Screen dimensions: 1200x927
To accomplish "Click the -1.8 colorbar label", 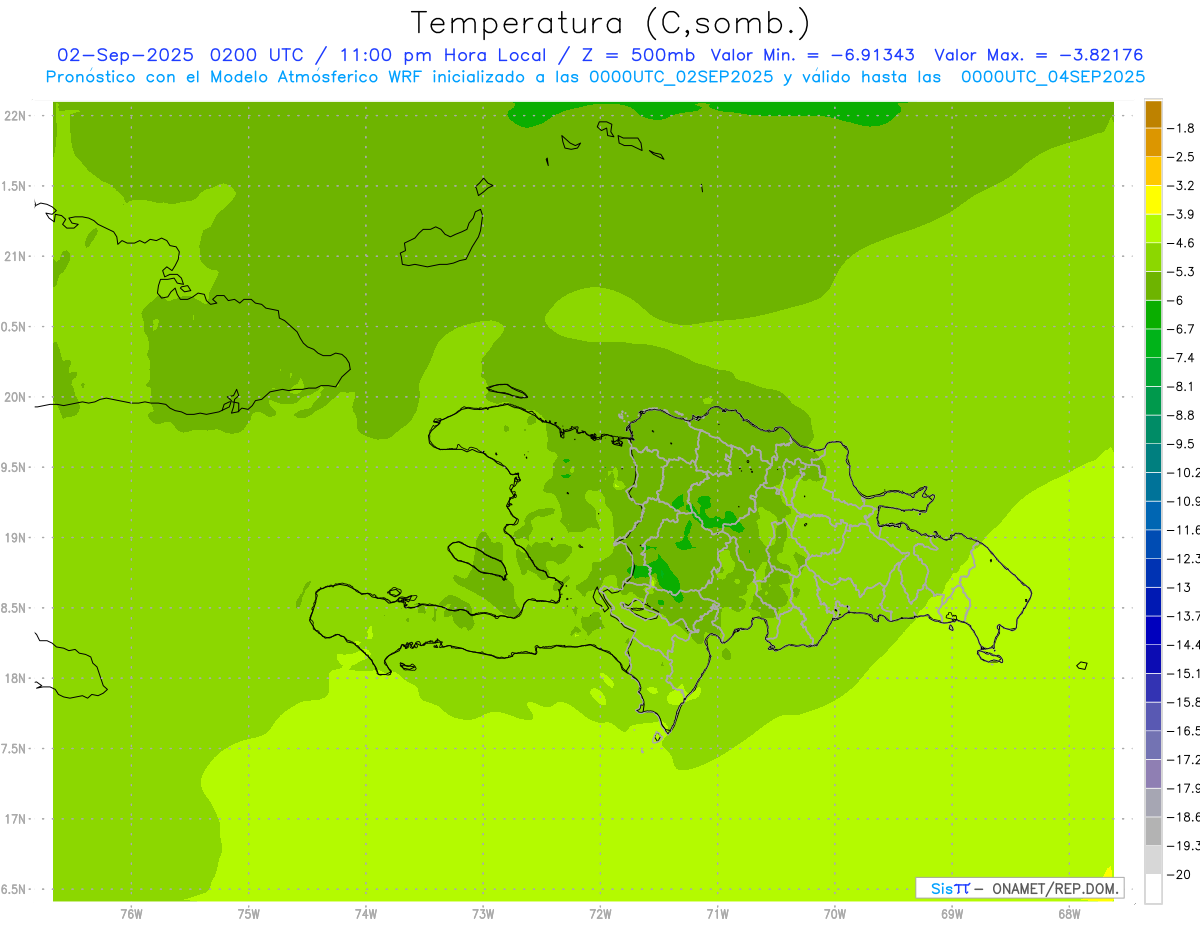I will (1182, 128).
